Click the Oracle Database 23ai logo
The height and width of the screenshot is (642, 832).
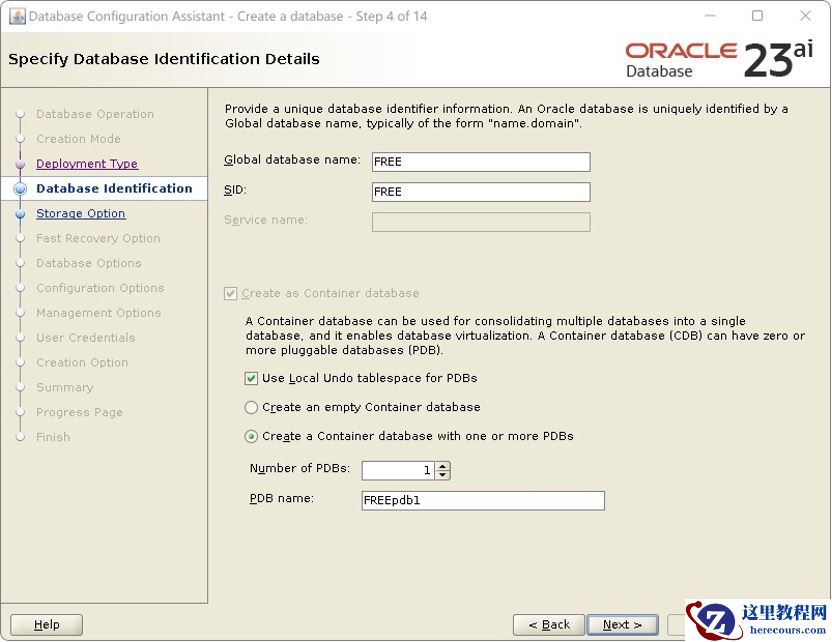click(719, 60)
